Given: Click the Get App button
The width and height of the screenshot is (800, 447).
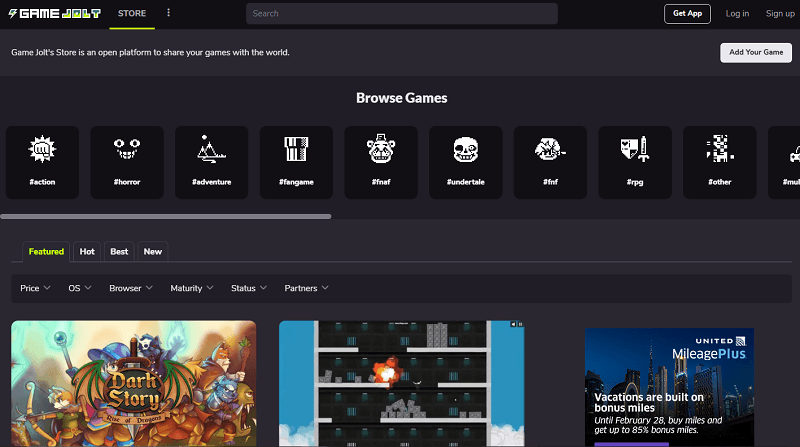Looking at the screenshot, I should pyautogui.click(x=686, y=13).
